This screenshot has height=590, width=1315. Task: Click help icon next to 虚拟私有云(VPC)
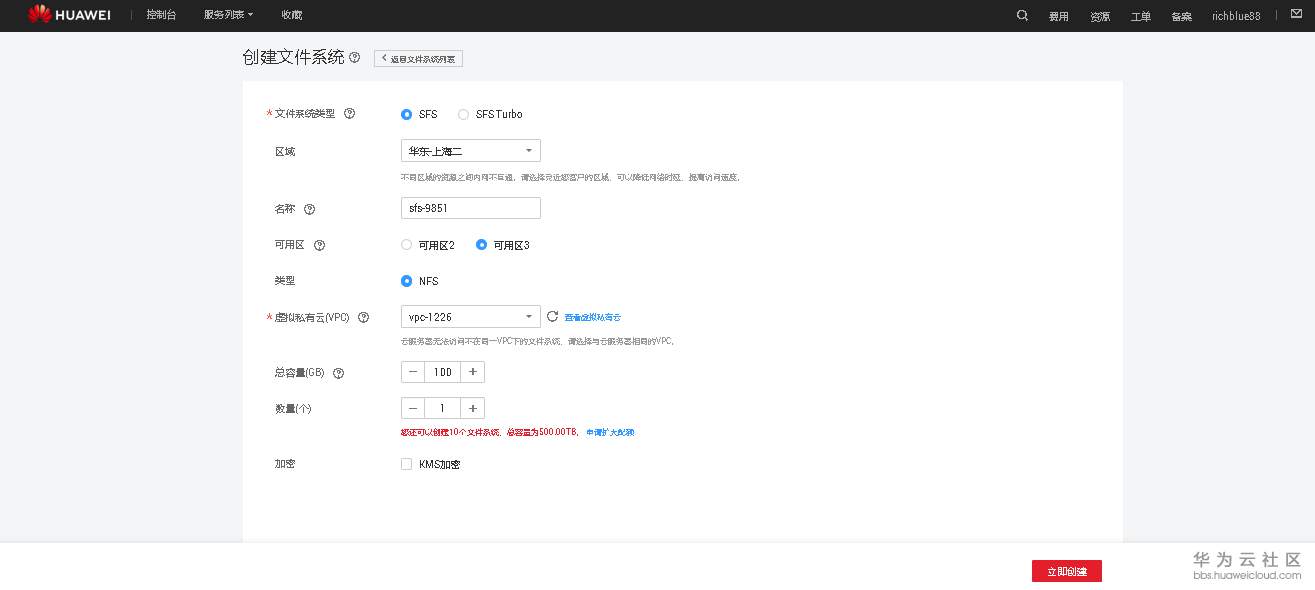tap(363, 317)
